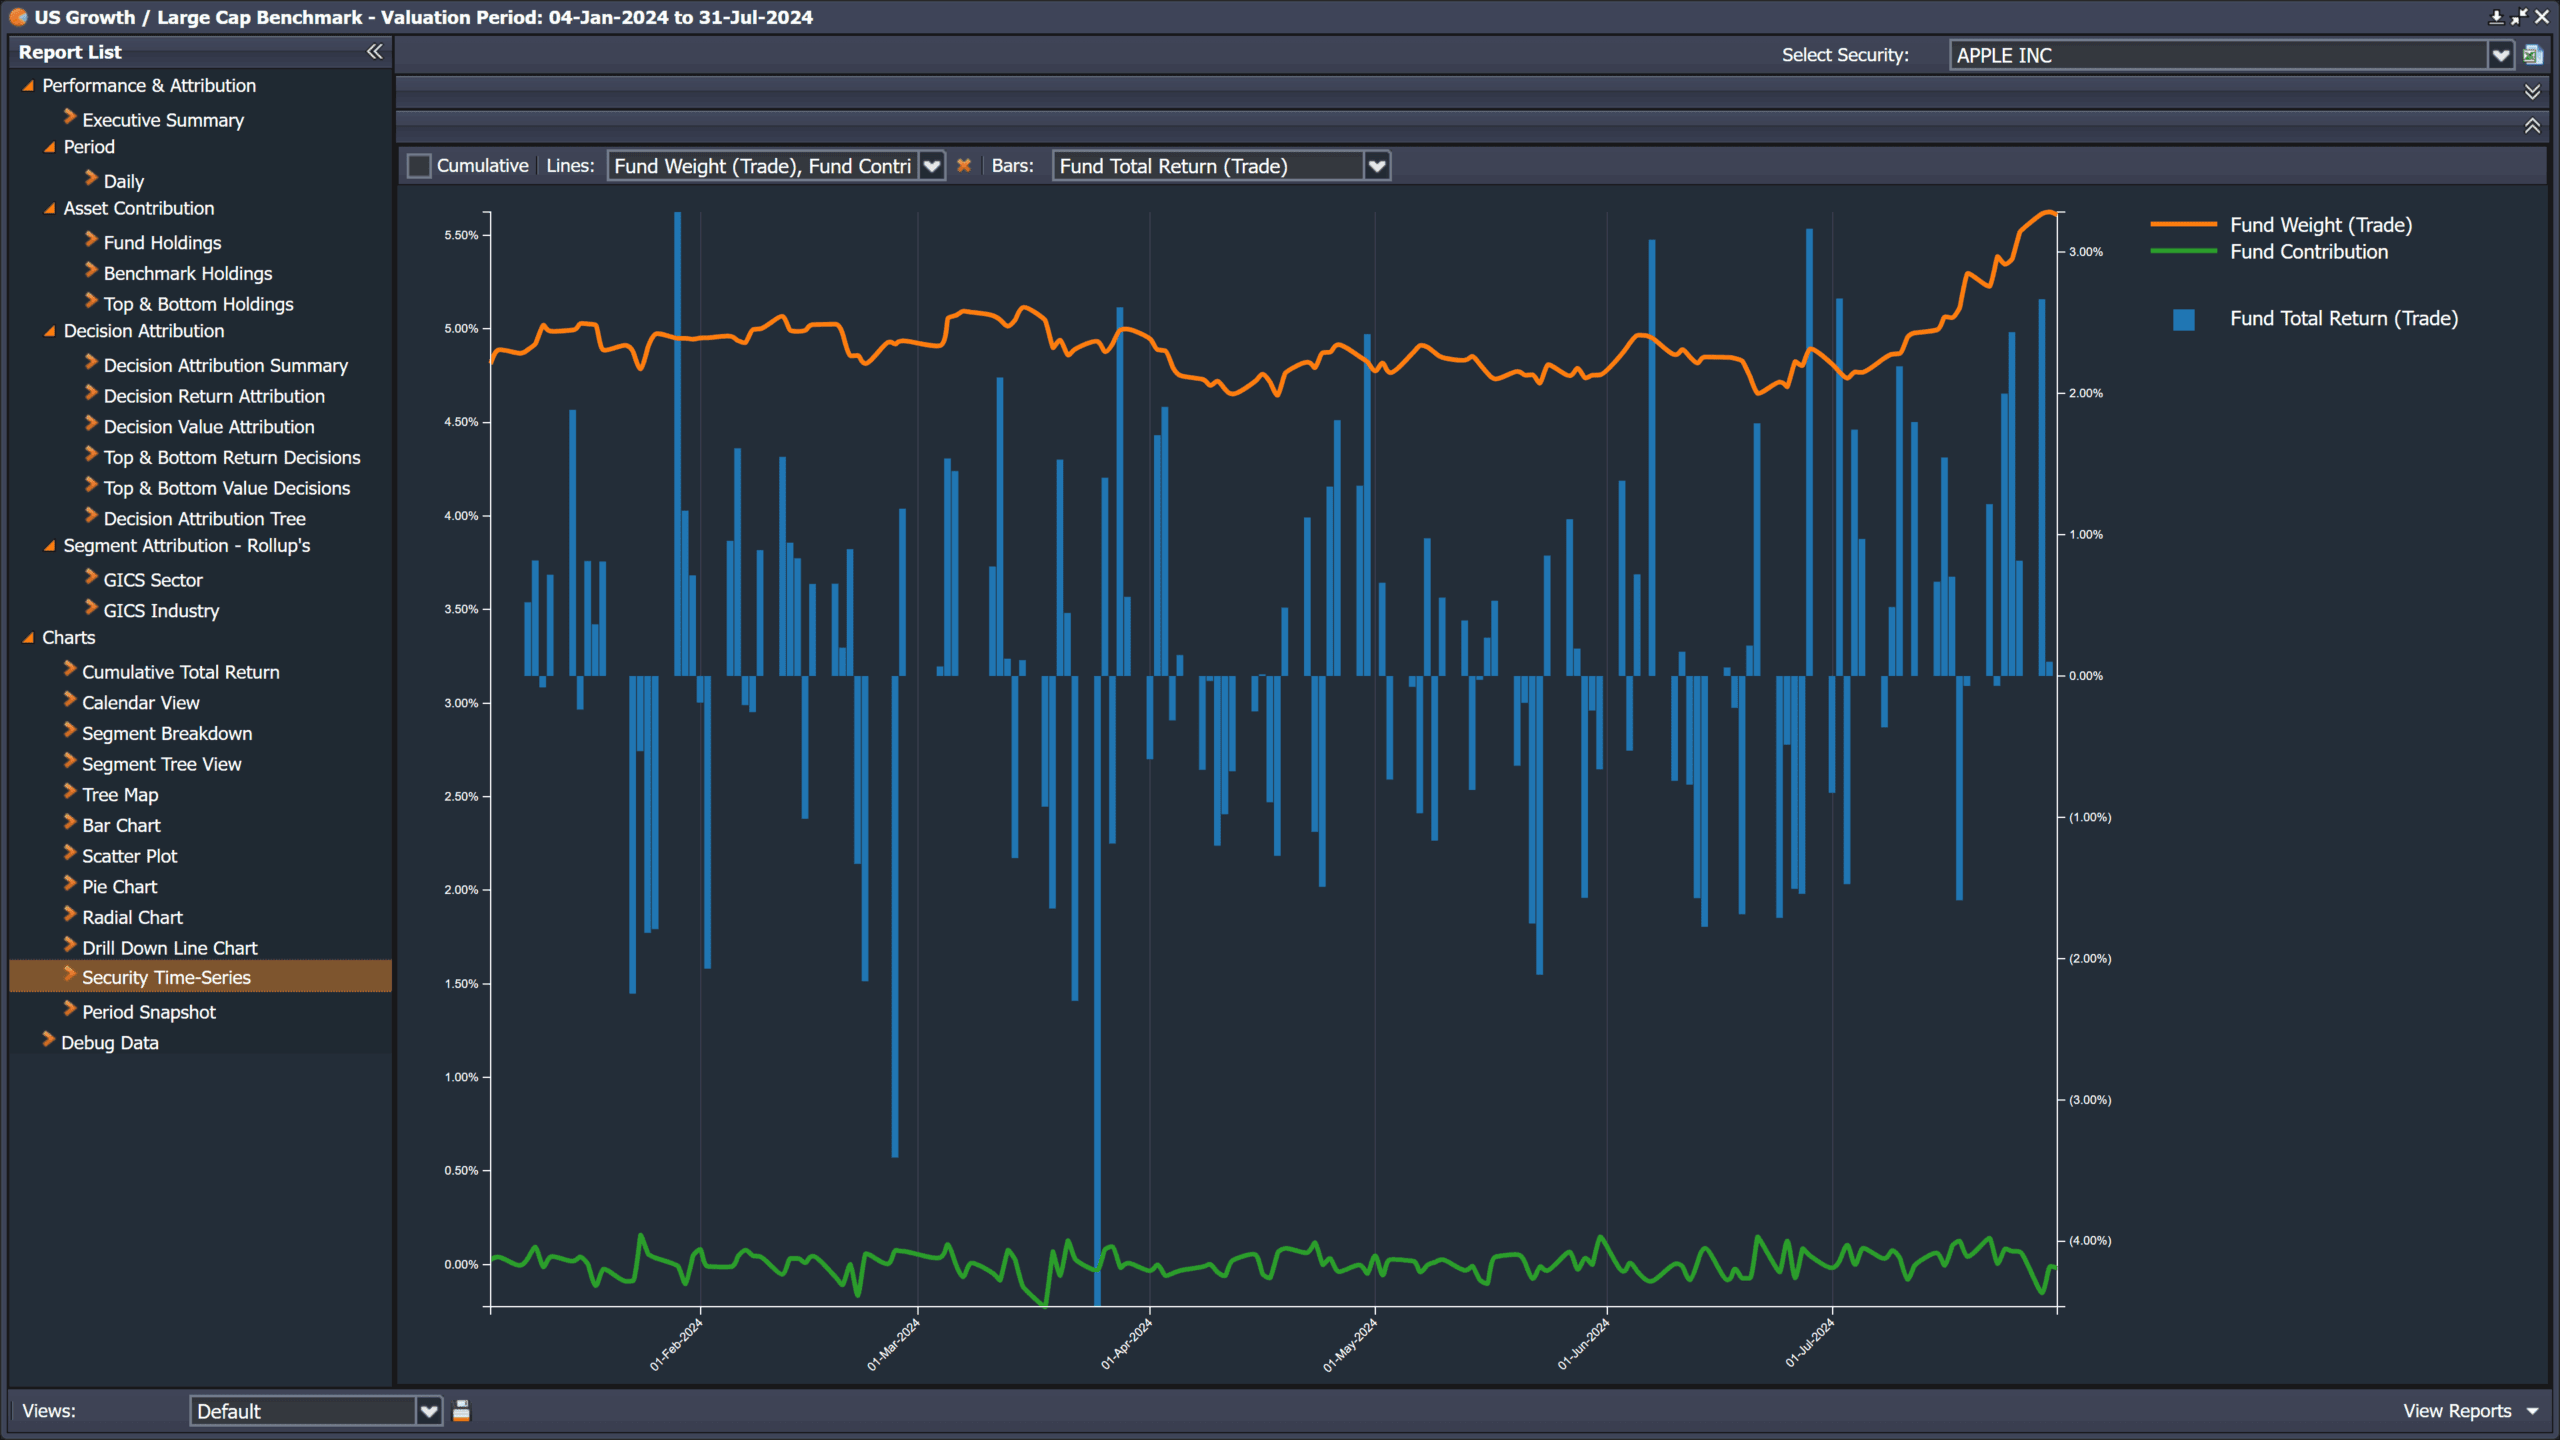Viewport: 2560px width, 1440px height.
Task: Collapse the Report List panel
Action: click(x=374, y=52)
